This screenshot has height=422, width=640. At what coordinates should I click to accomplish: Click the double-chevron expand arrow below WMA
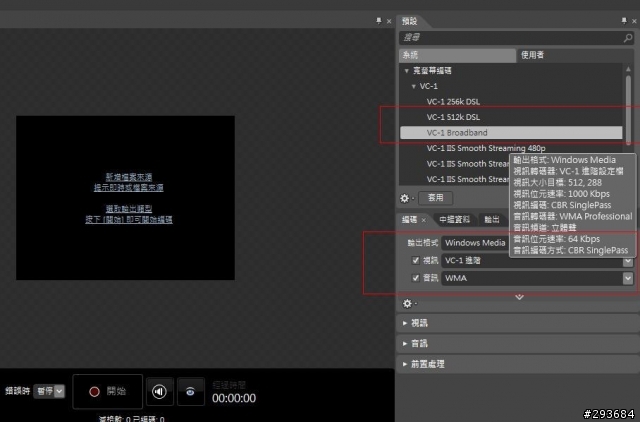[519, 297]
